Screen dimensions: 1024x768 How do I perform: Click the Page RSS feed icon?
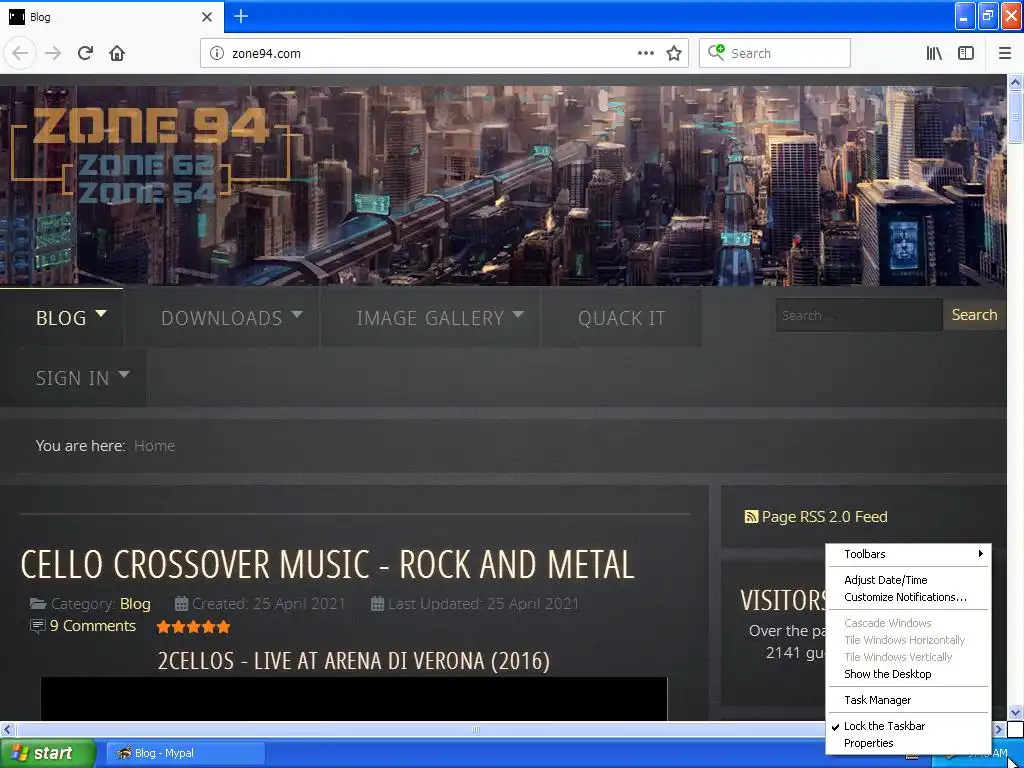coord(751,517)
